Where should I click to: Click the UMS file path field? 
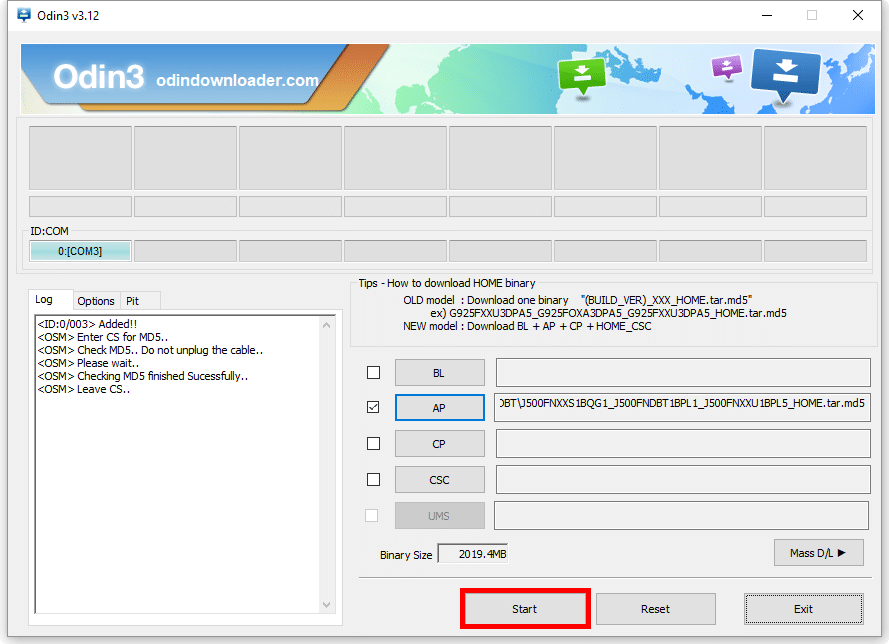(x=681, y=515)
